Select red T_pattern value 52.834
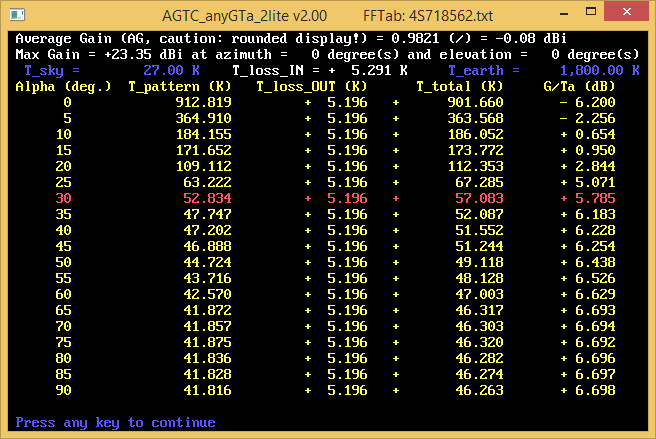656x439 pixels. coord(208,198)
